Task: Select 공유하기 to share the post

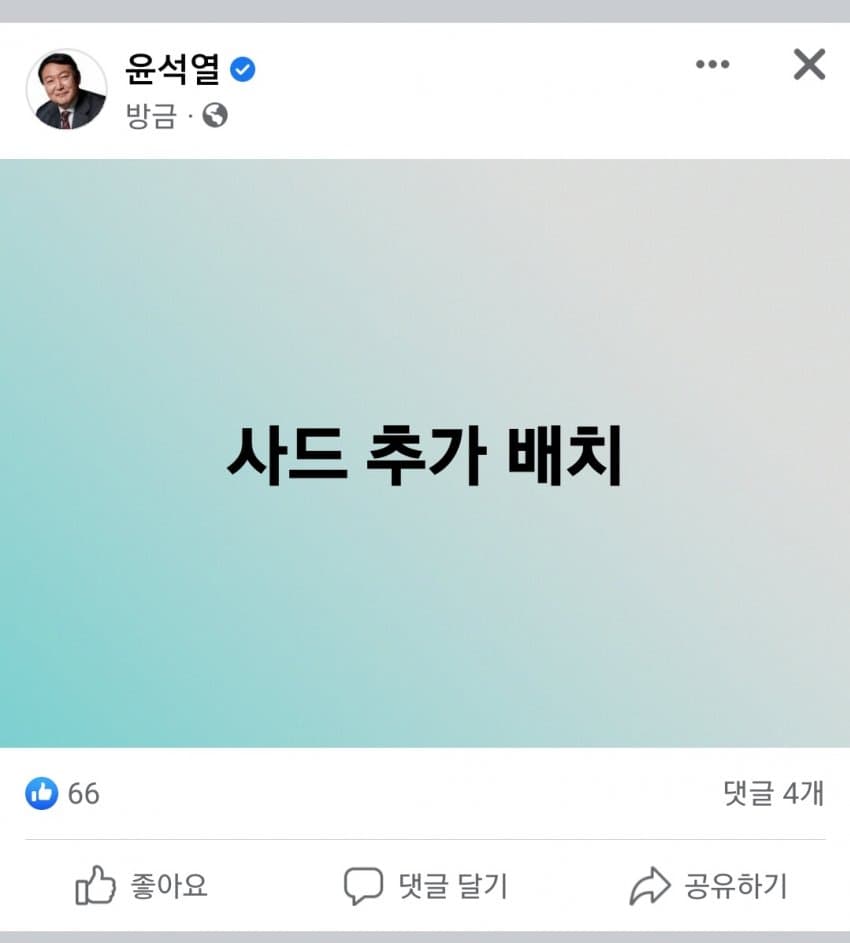Action: pyautogui.click(x=708, y=886)
